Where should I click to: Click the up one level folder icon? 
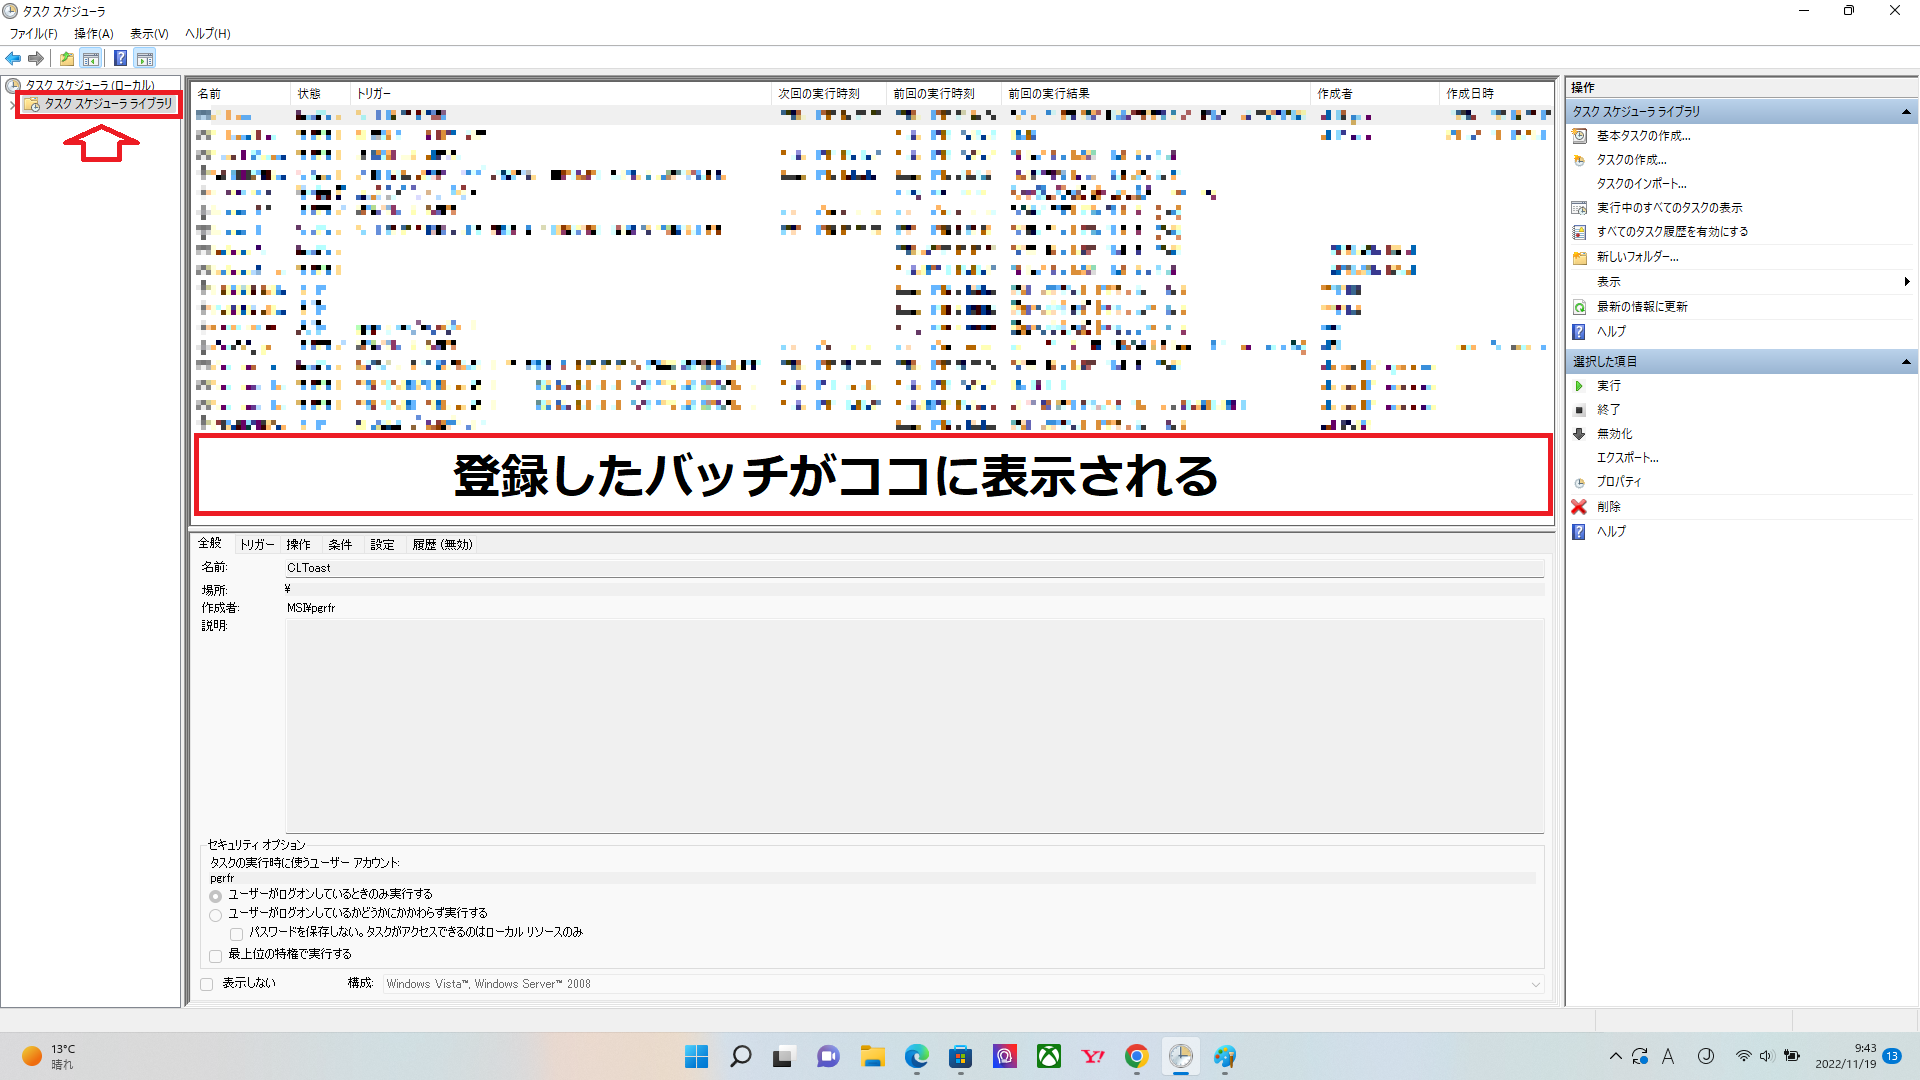[66, 58]
